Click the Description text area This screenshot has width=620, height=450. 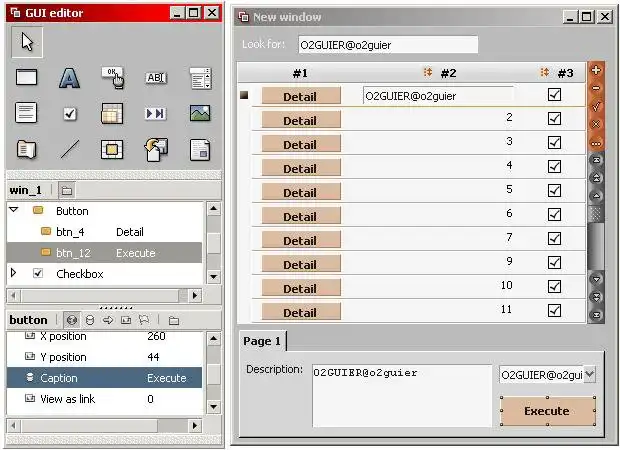402,396
